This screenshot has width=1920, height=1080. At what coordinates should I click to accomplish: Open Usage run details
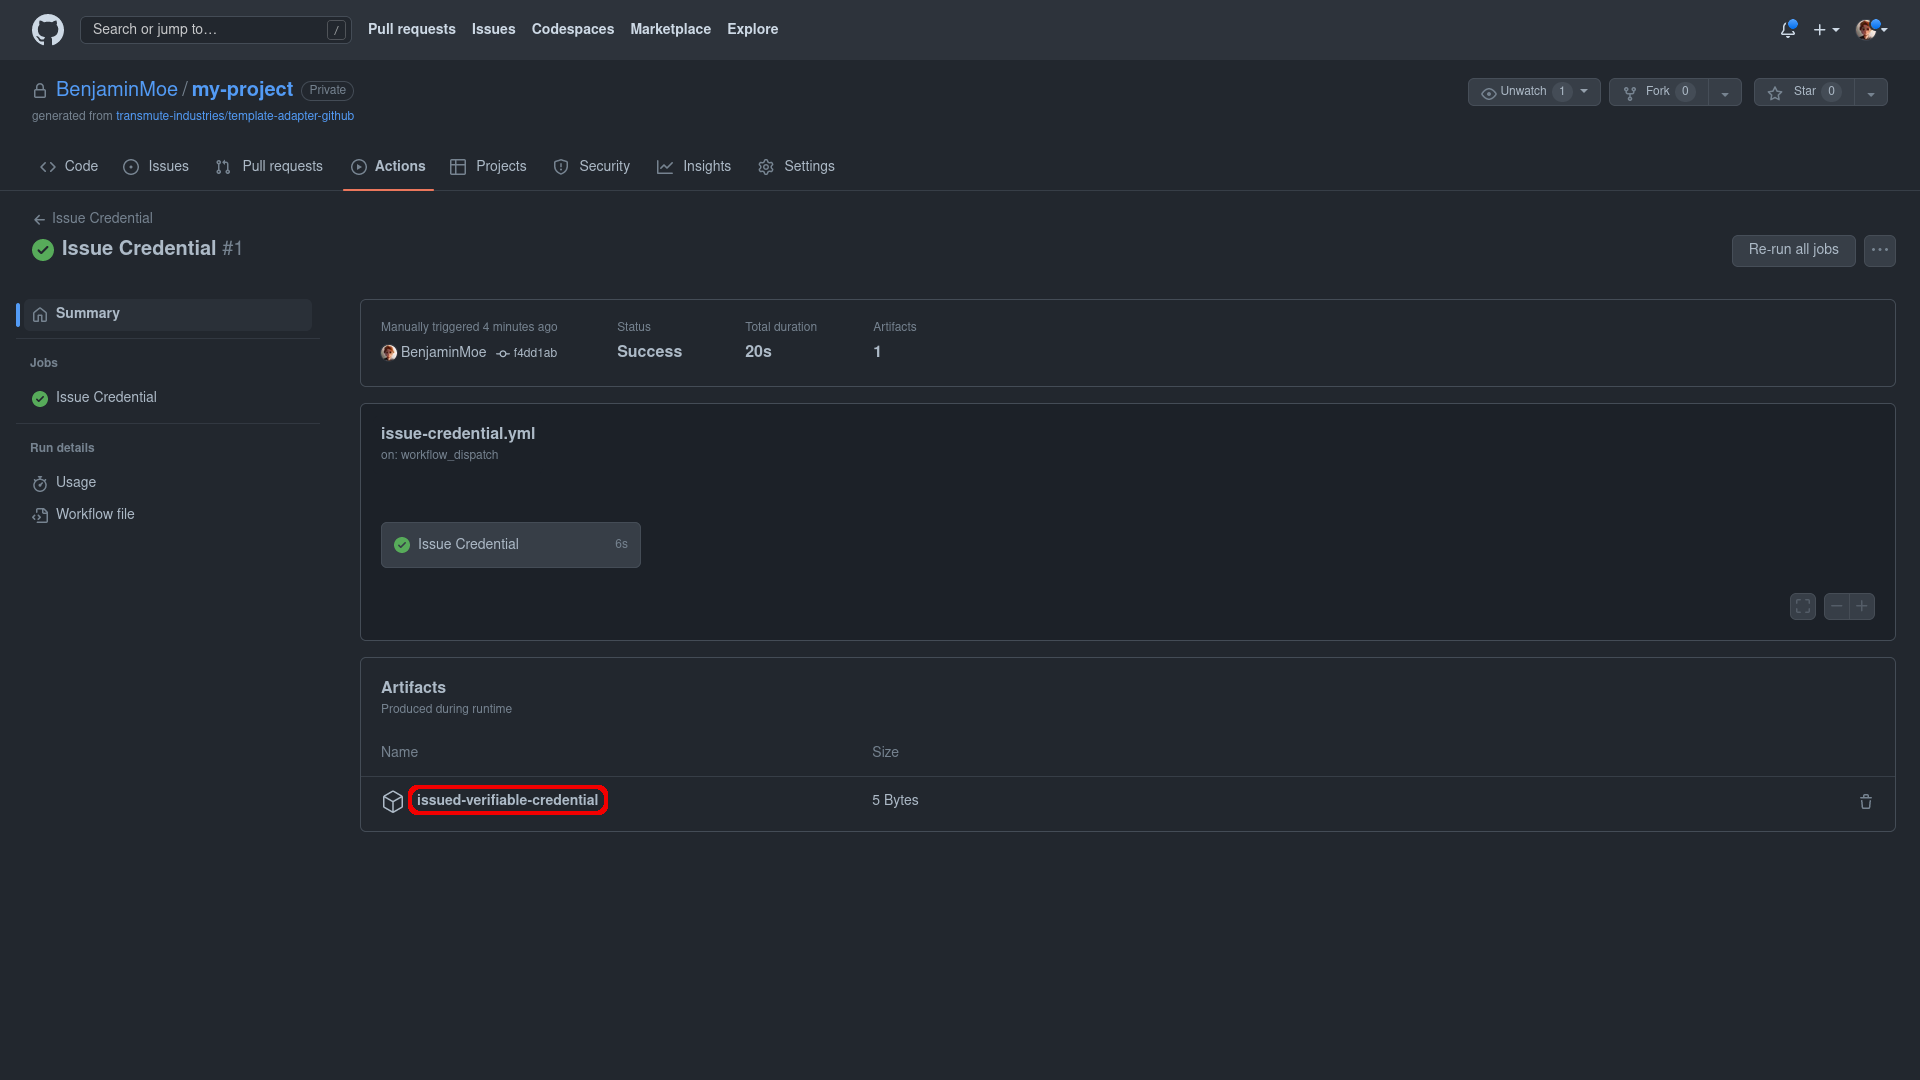(x=166, y=483)
